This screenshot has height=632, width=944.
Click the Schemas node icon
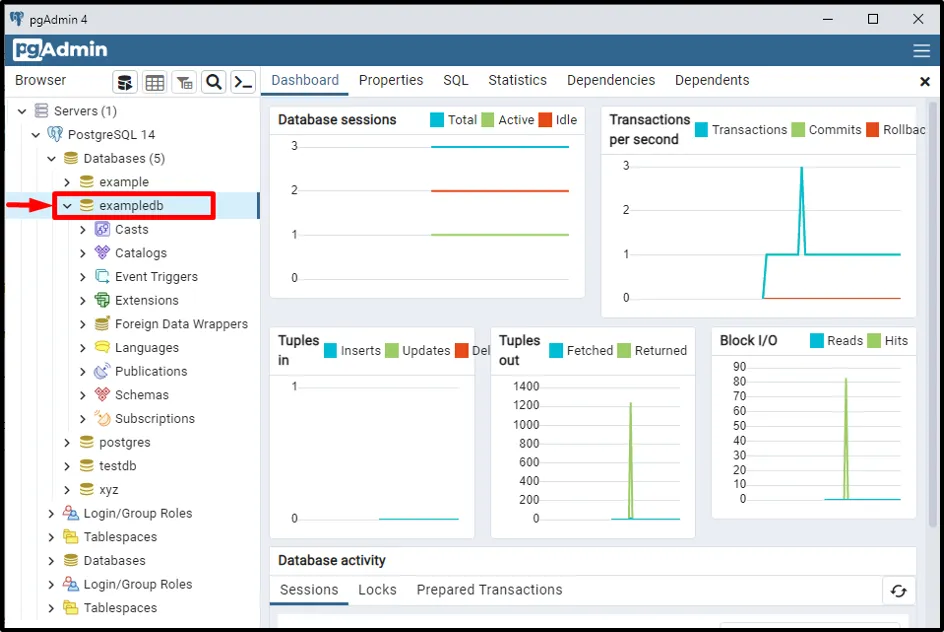102,395
